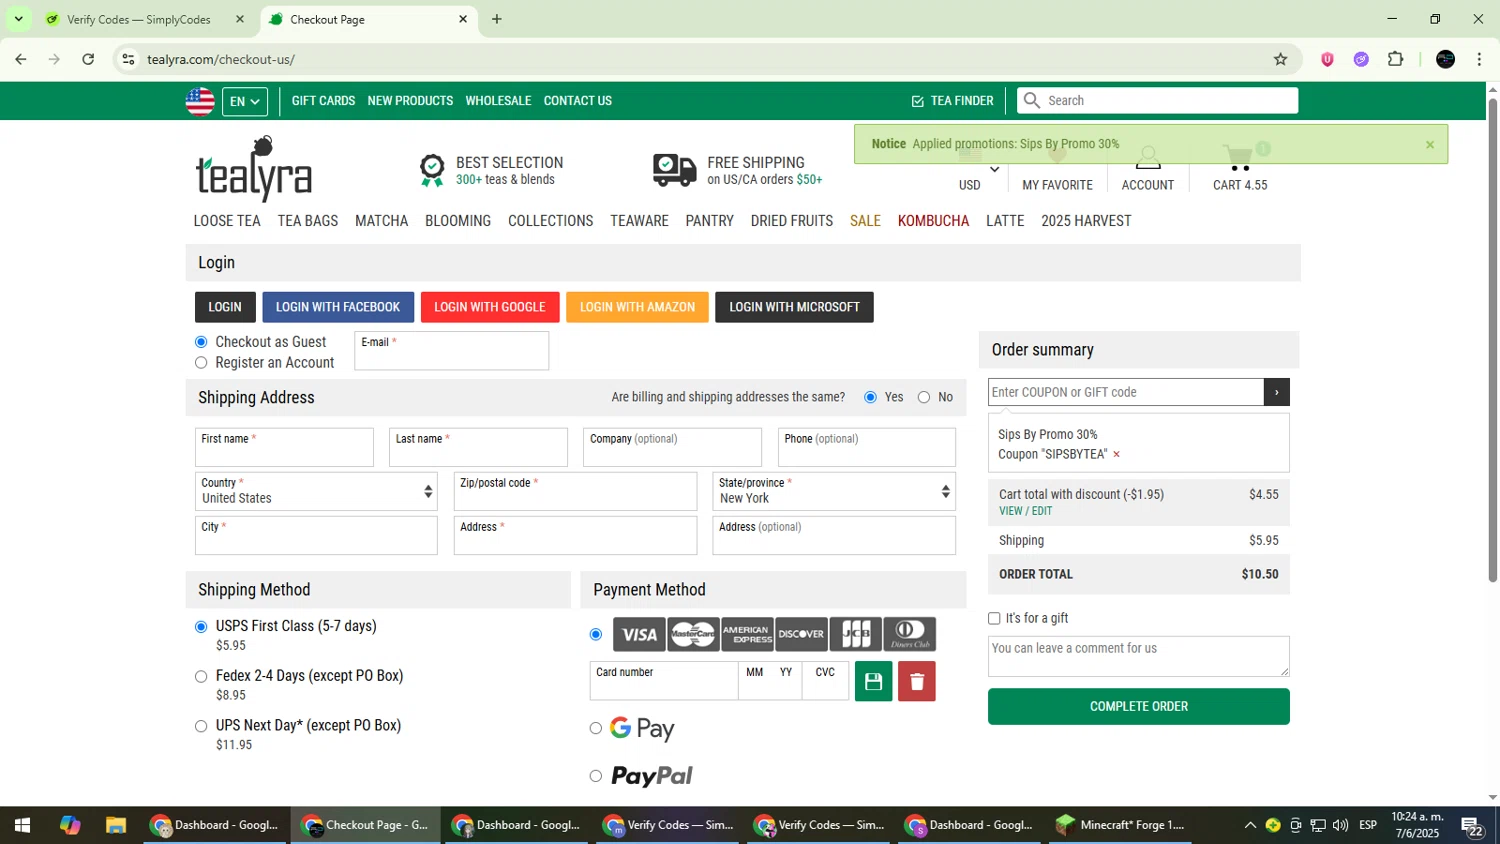The image size is (1500, 844).
Task: Bookmark this page with star icon
Action: 1280,59
